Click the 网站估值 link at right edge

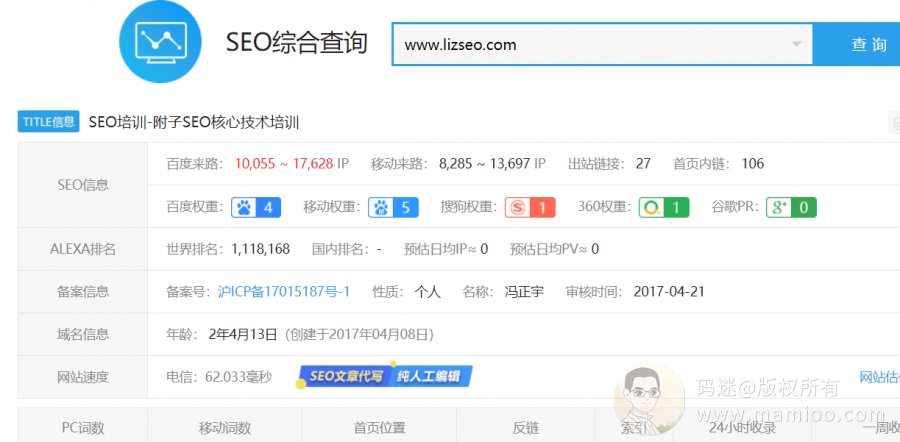tap(880, 377)
